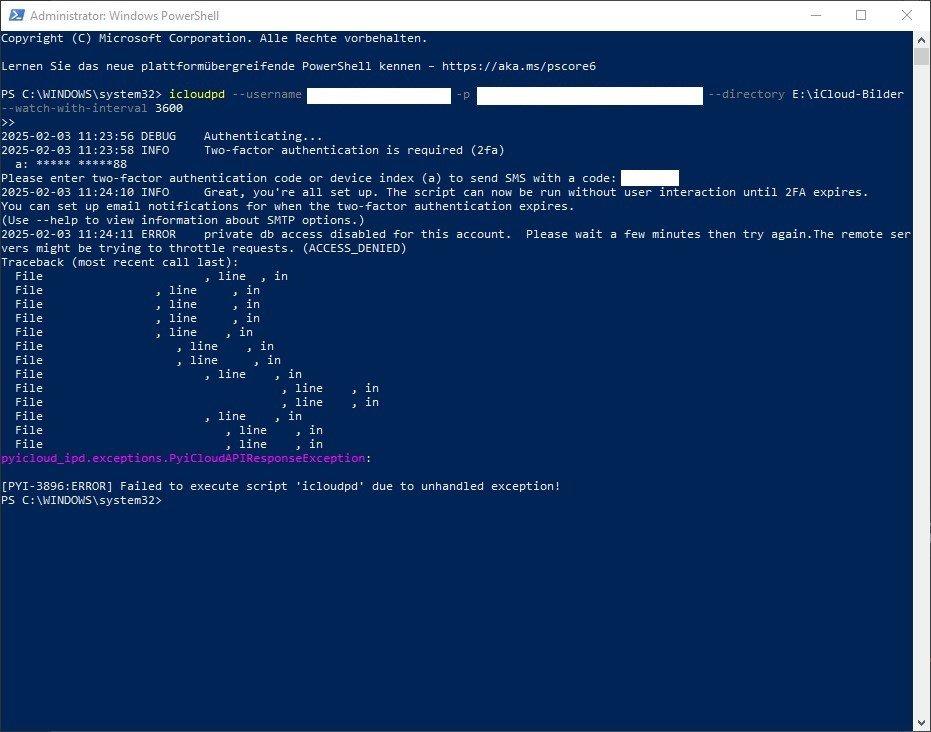Click the 'Authenticating...' debug message

click(263, 136)
